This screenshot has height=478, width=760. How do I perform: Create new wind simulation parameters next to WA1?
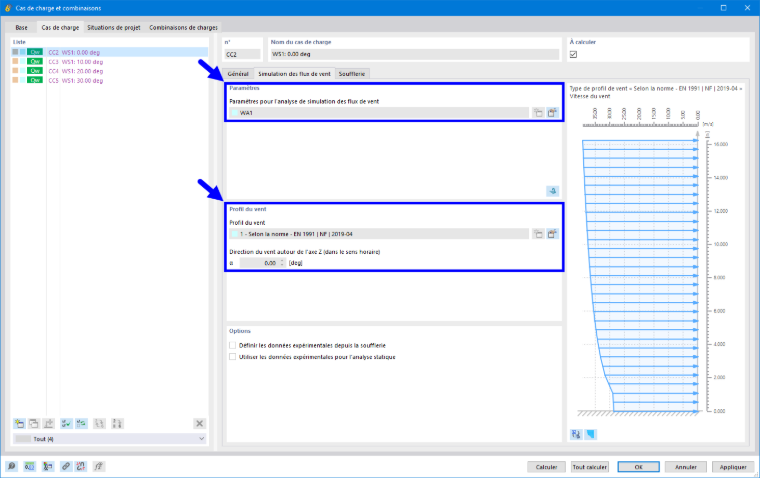click(538, 113)
